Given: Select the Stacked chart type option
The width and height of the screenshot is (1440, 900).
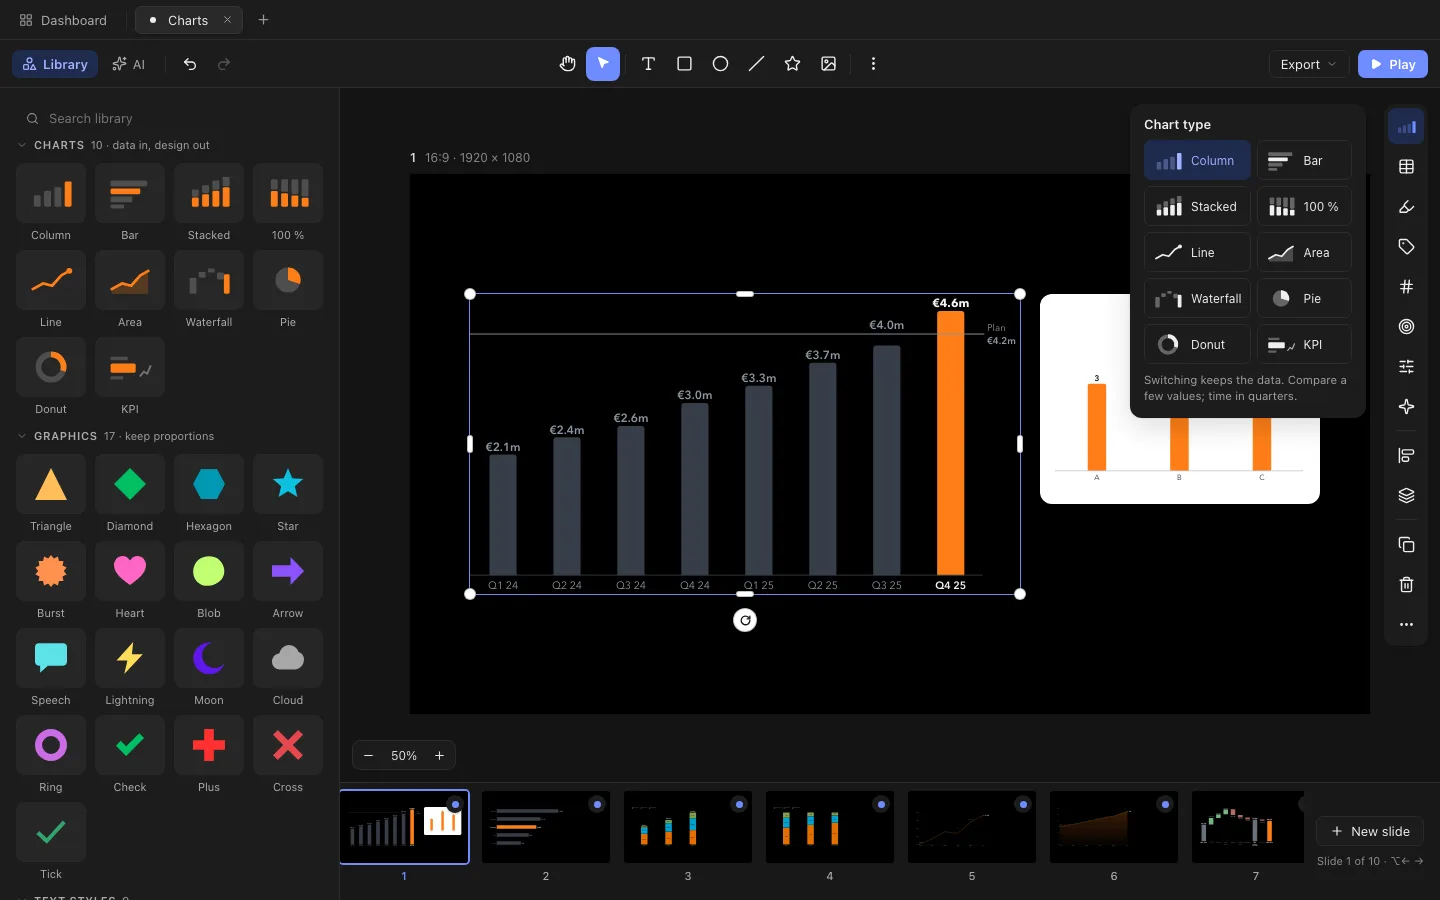Looking at the screenshot, I should point(1197,206).
